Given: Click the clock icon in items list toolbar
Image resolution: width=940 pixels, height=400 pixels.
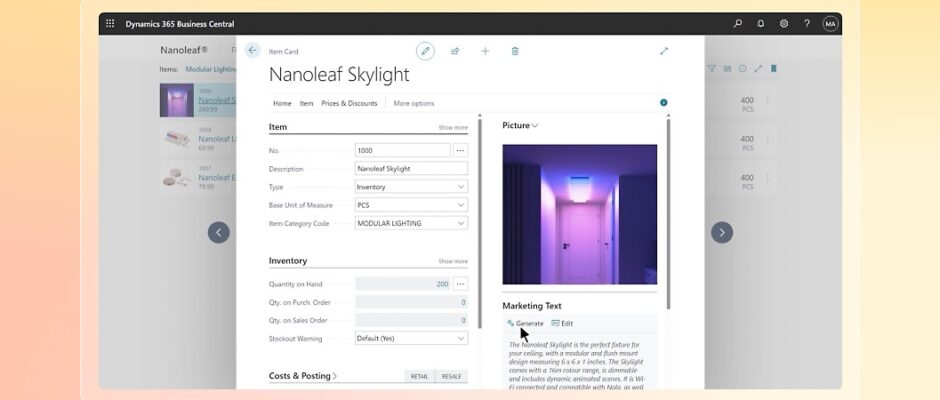Looking at the screenshot, I should pyautogui.click(x=742, y=69).
